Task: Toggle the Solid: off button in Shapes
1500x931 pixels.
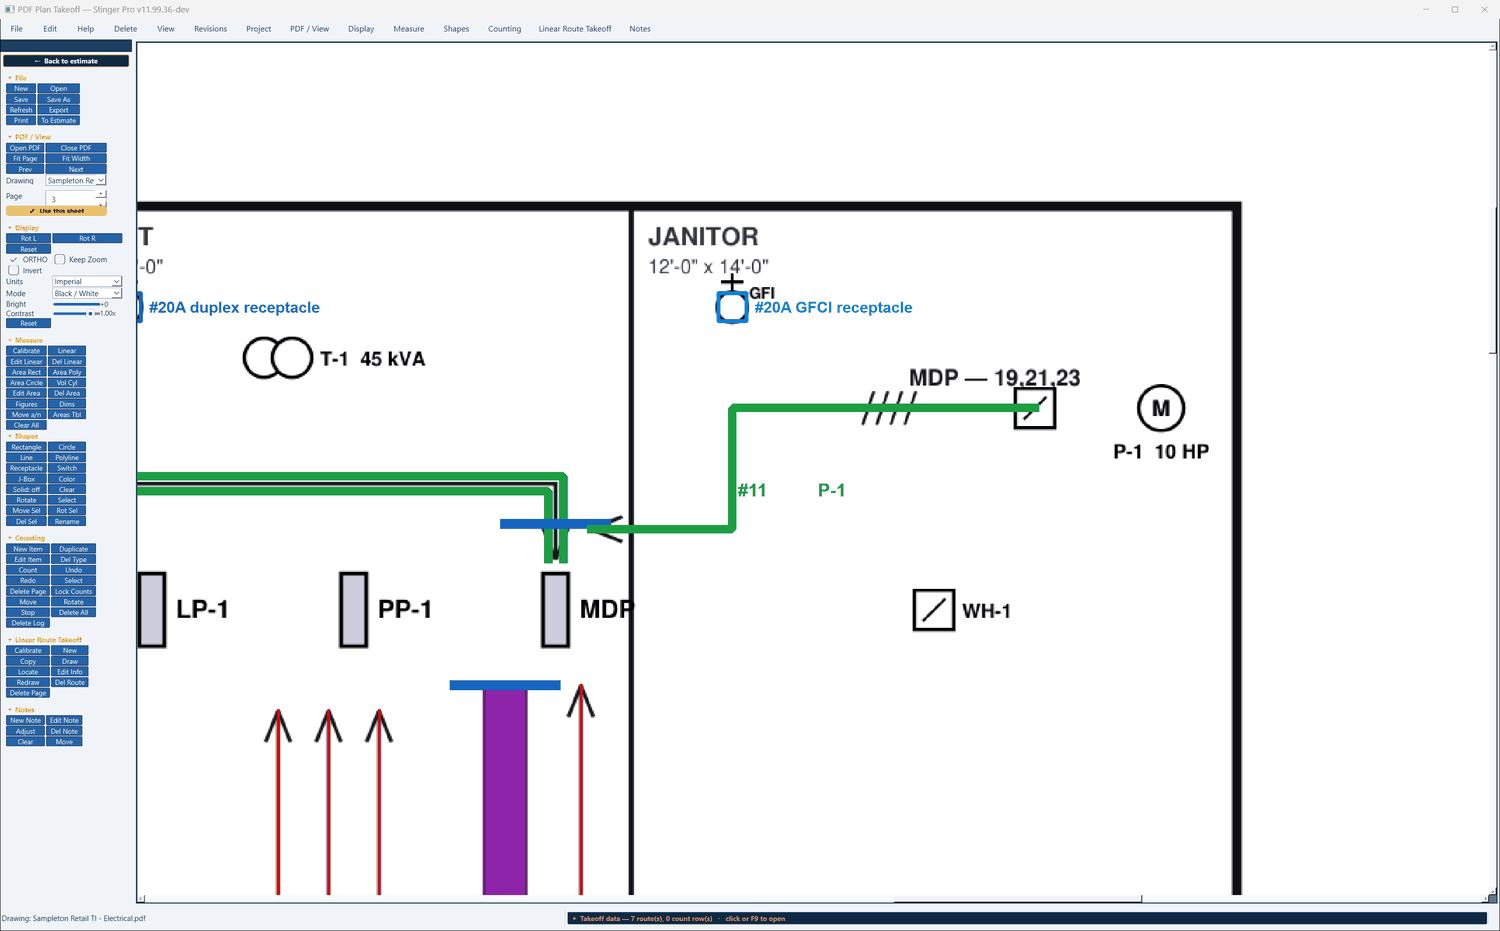Action: (x=26, y=490)
